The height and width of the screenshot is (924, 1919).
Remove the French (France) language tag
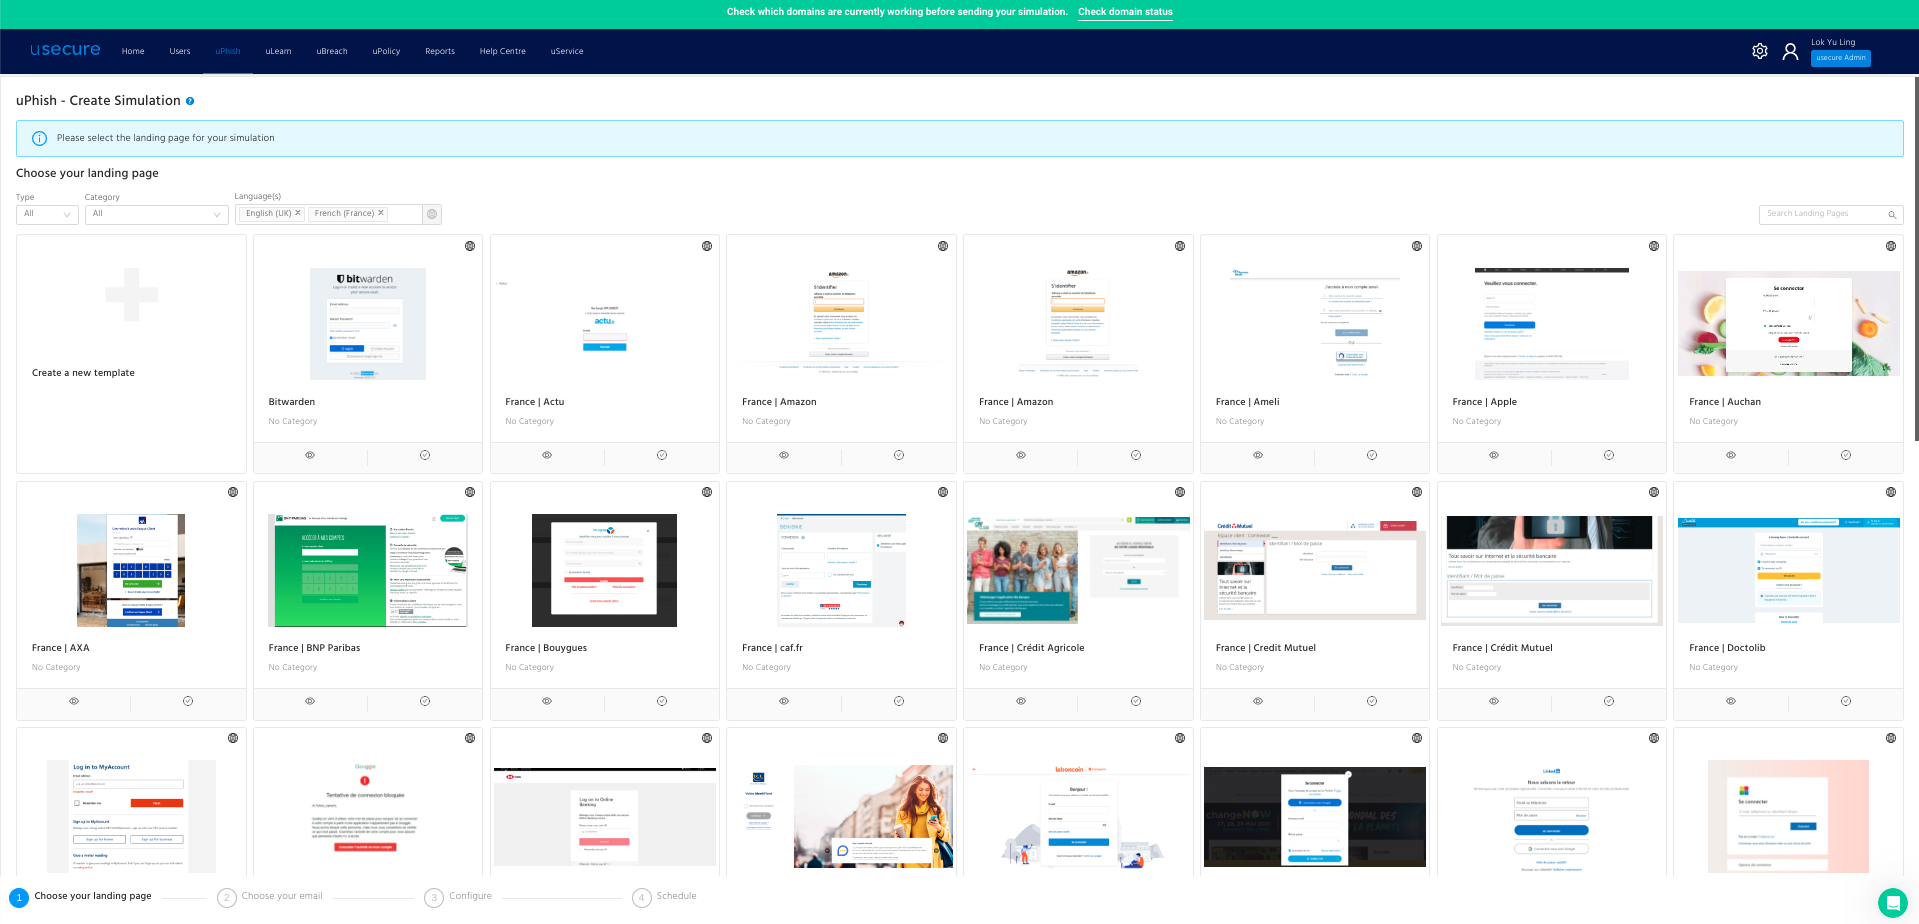click(x=381, y=213)
